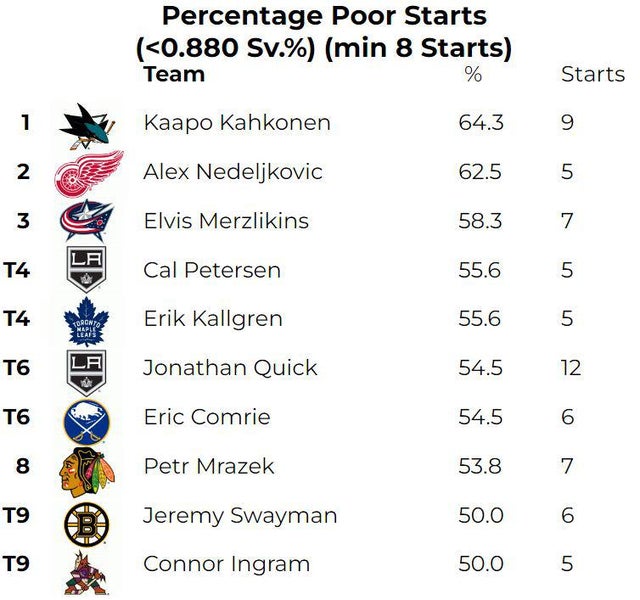Click Elvis Merzlikins player name
Screen dimensions: 640x600
(226, 221)
